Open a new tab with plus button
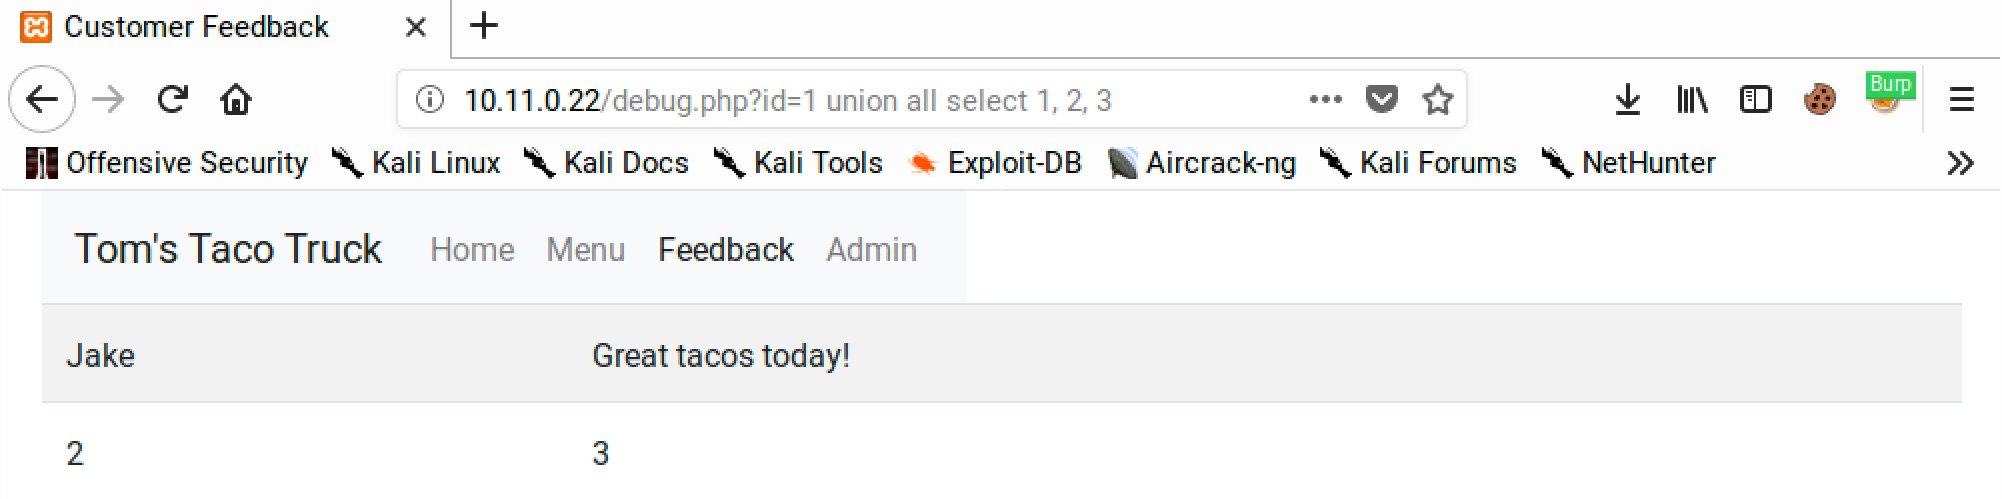 [x=484, y=26]
